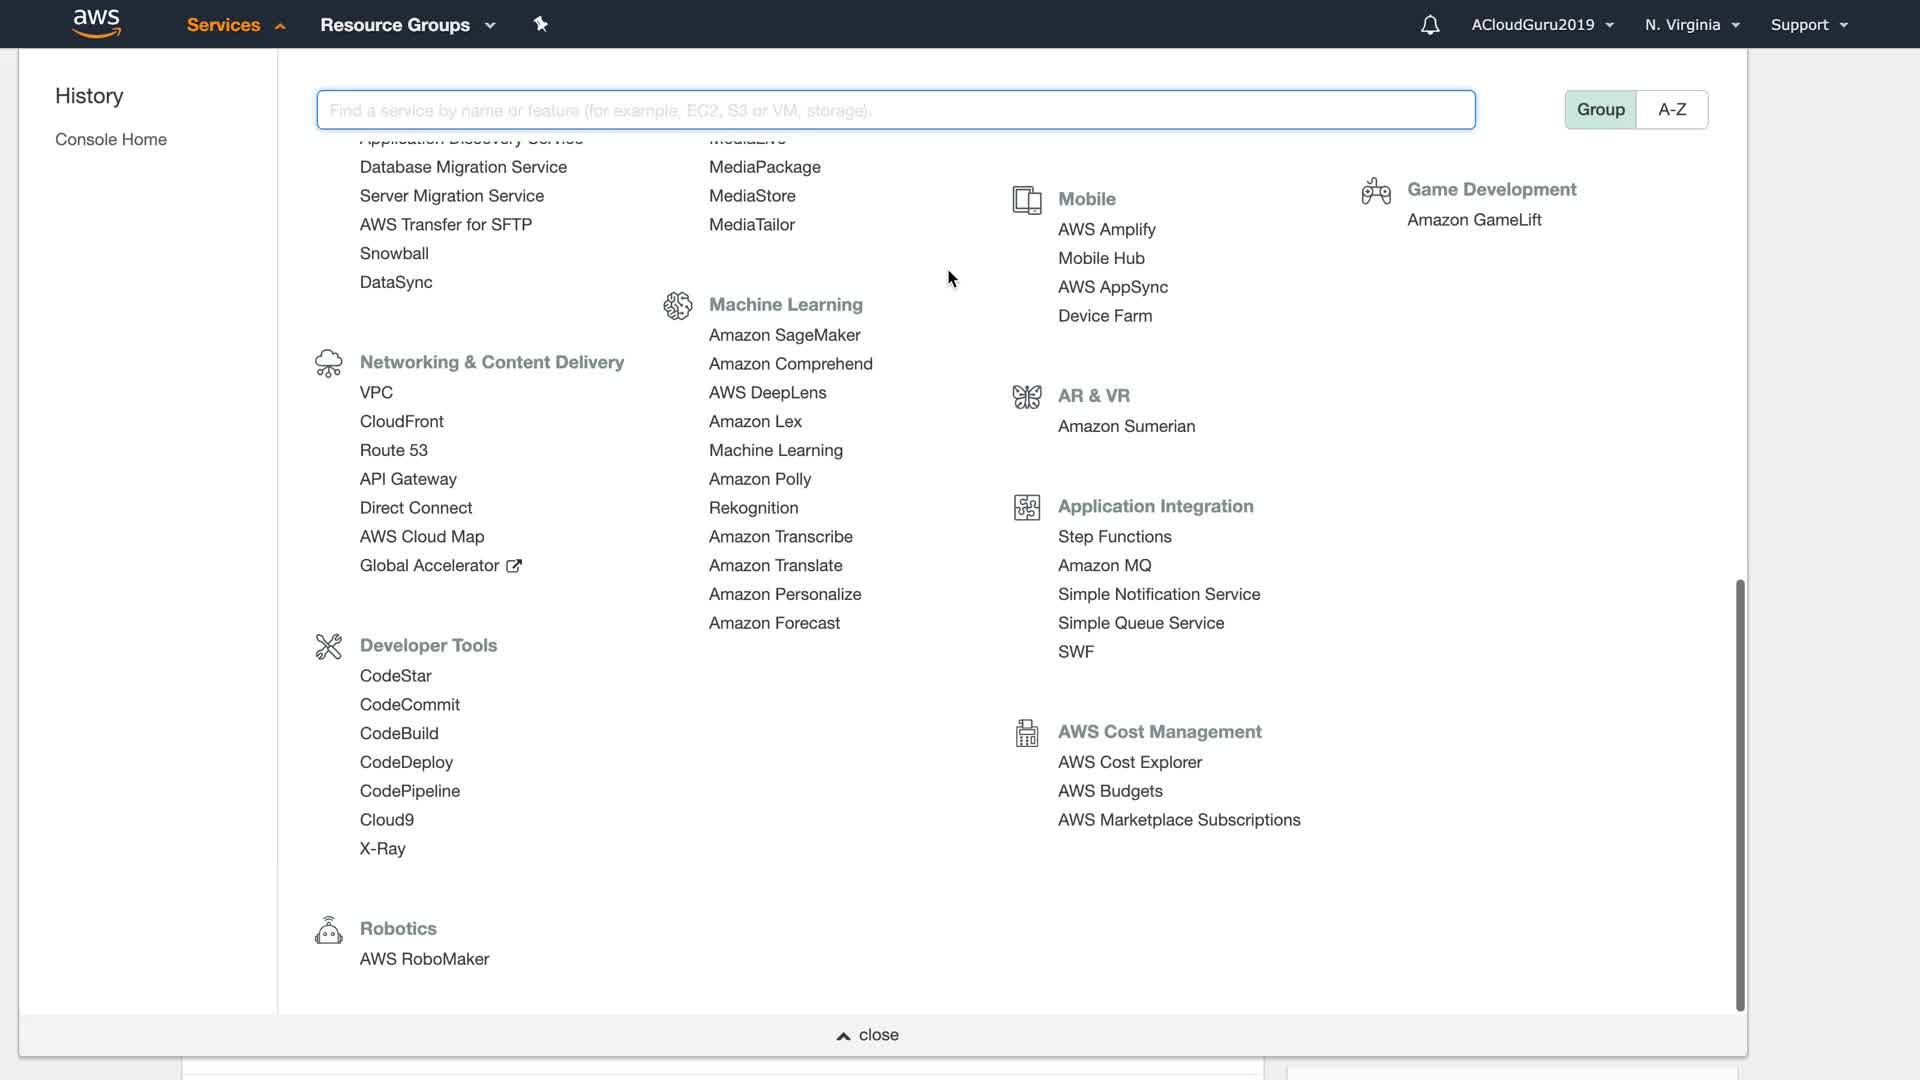Click the pin shortcuts icon

coord(541,24)
